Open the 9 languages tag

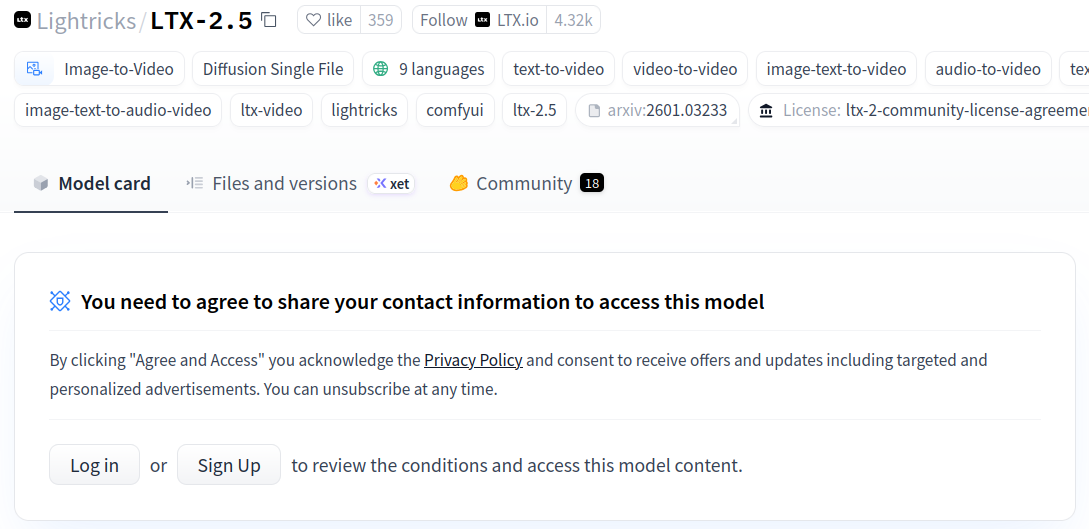(x=429, y=69)
